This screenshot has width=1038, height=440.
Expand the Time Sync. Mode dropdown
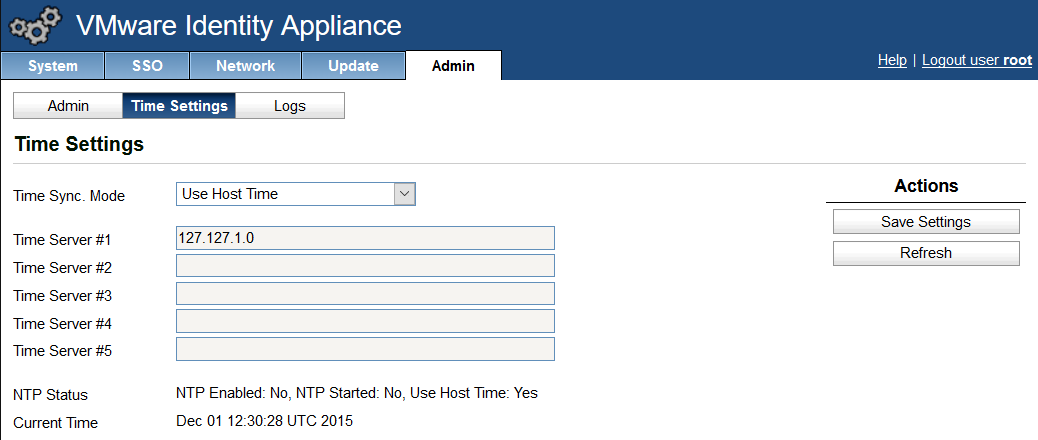(296, 194)
